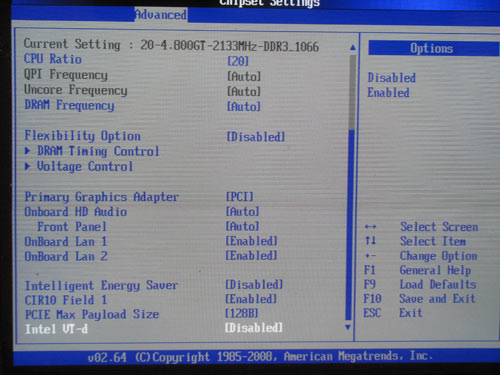Click Select Screen help entry

(439, 227)
